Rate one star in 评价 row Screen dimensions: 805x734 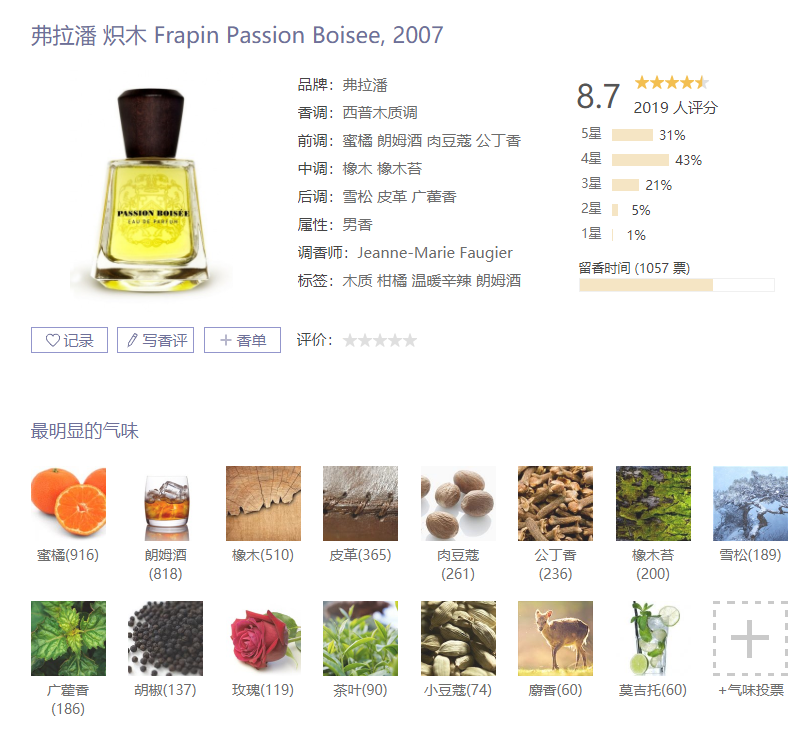350,340
